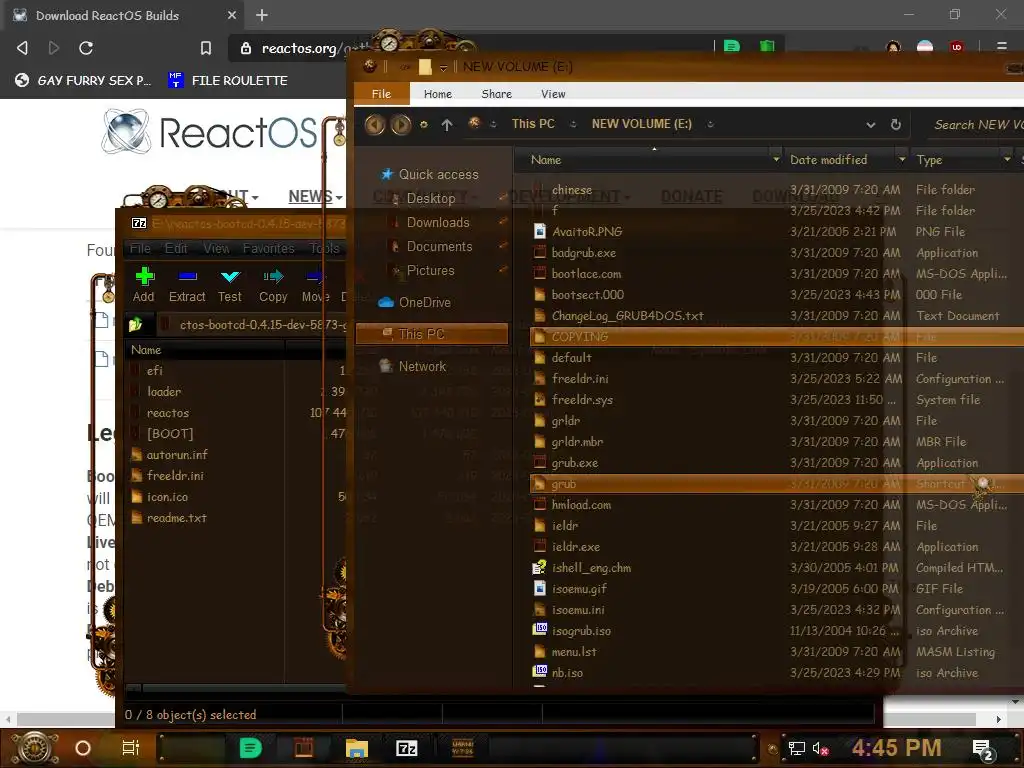This screenshot has width=1024, height=768.
Task: Select Downloads in navigation pane
Action: click(438, 223)
